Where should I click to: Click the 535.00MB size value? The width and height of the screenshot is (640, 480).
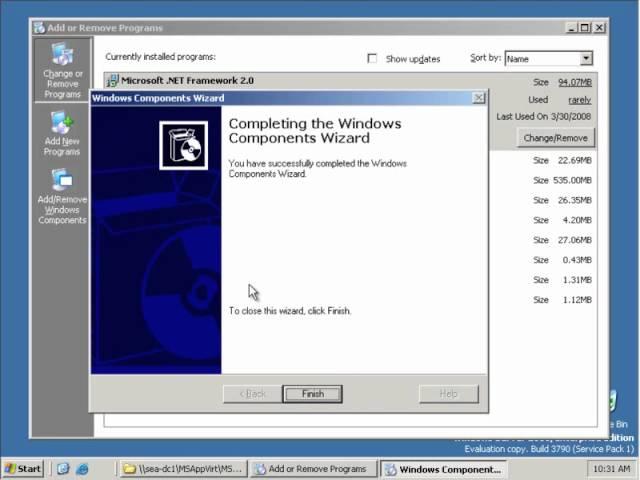point(572,180)
